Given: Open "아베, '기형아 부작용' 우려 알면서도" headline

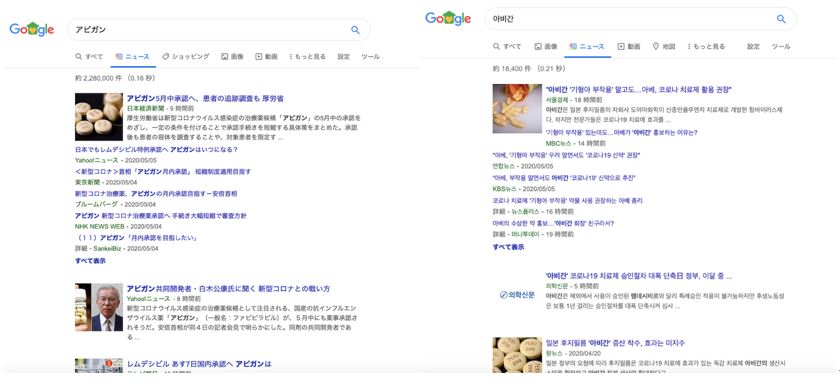Looking at the screenshot, I should click(566, 155).
